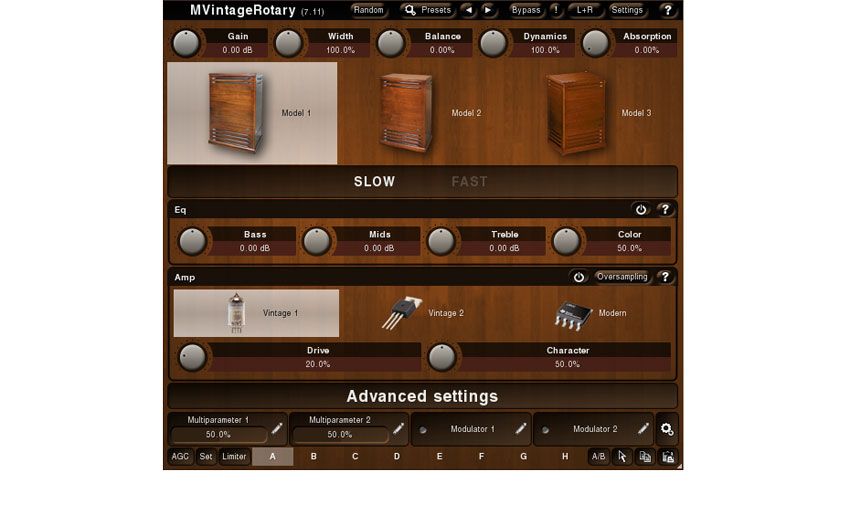The image size is (850, 505).
Task: Click the Random button
Action: click(369, 10)
